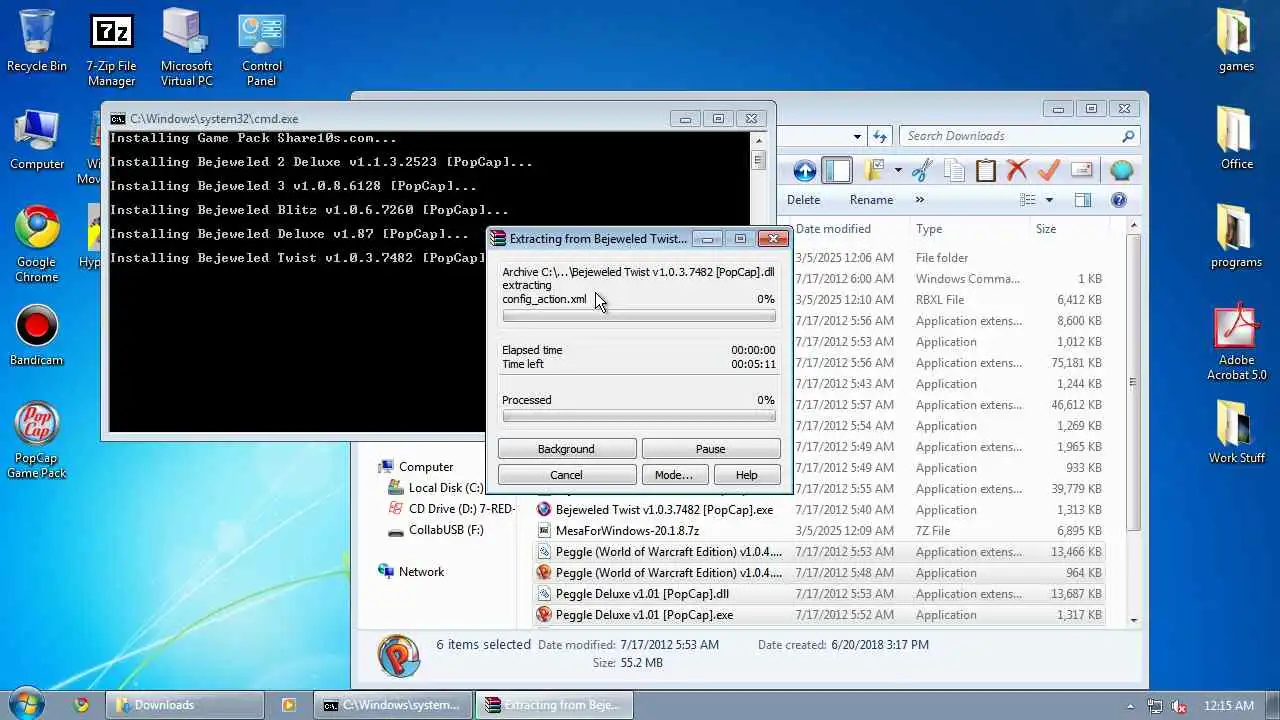Click the Pause button in extraction dialog
Image resolution: width=1280 pixels, height=720 pixels.
click(710, 449)
